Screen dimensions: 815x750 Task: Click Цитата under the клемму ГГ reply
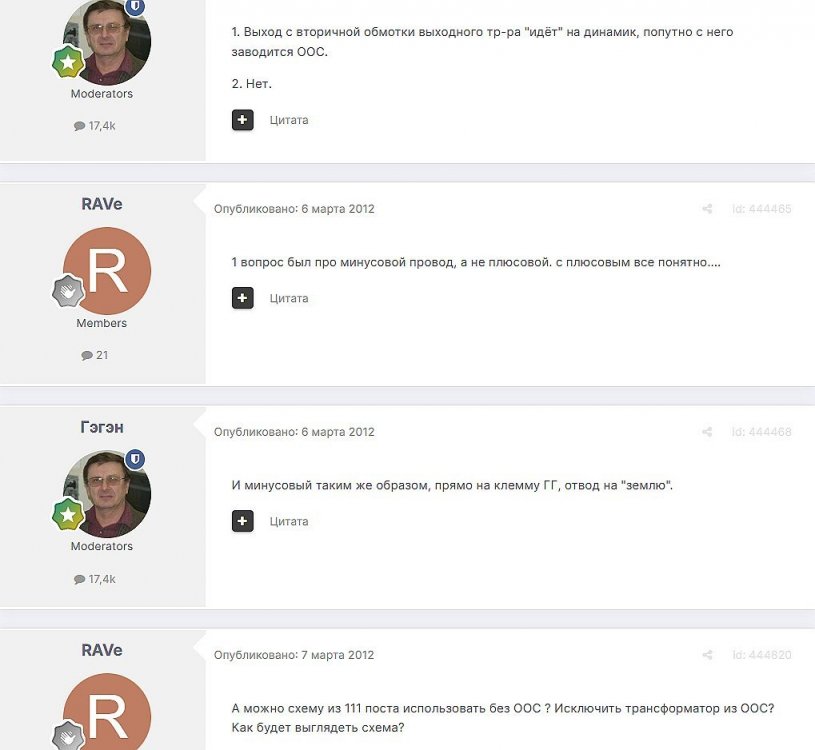point(289,521)
